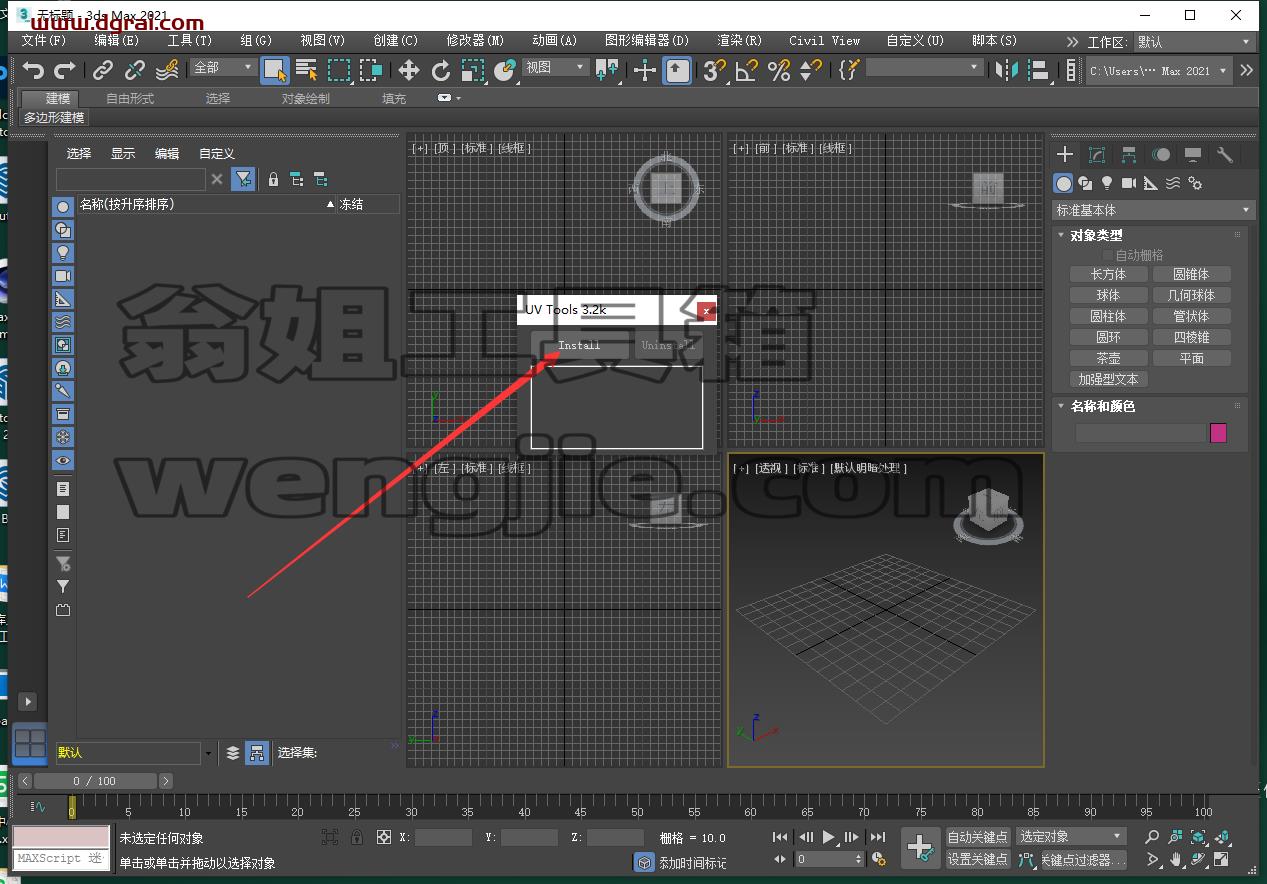Viewport: 1267px width, 884px height.
Task: Click the time slider 0 / 100
Action: 94,781
